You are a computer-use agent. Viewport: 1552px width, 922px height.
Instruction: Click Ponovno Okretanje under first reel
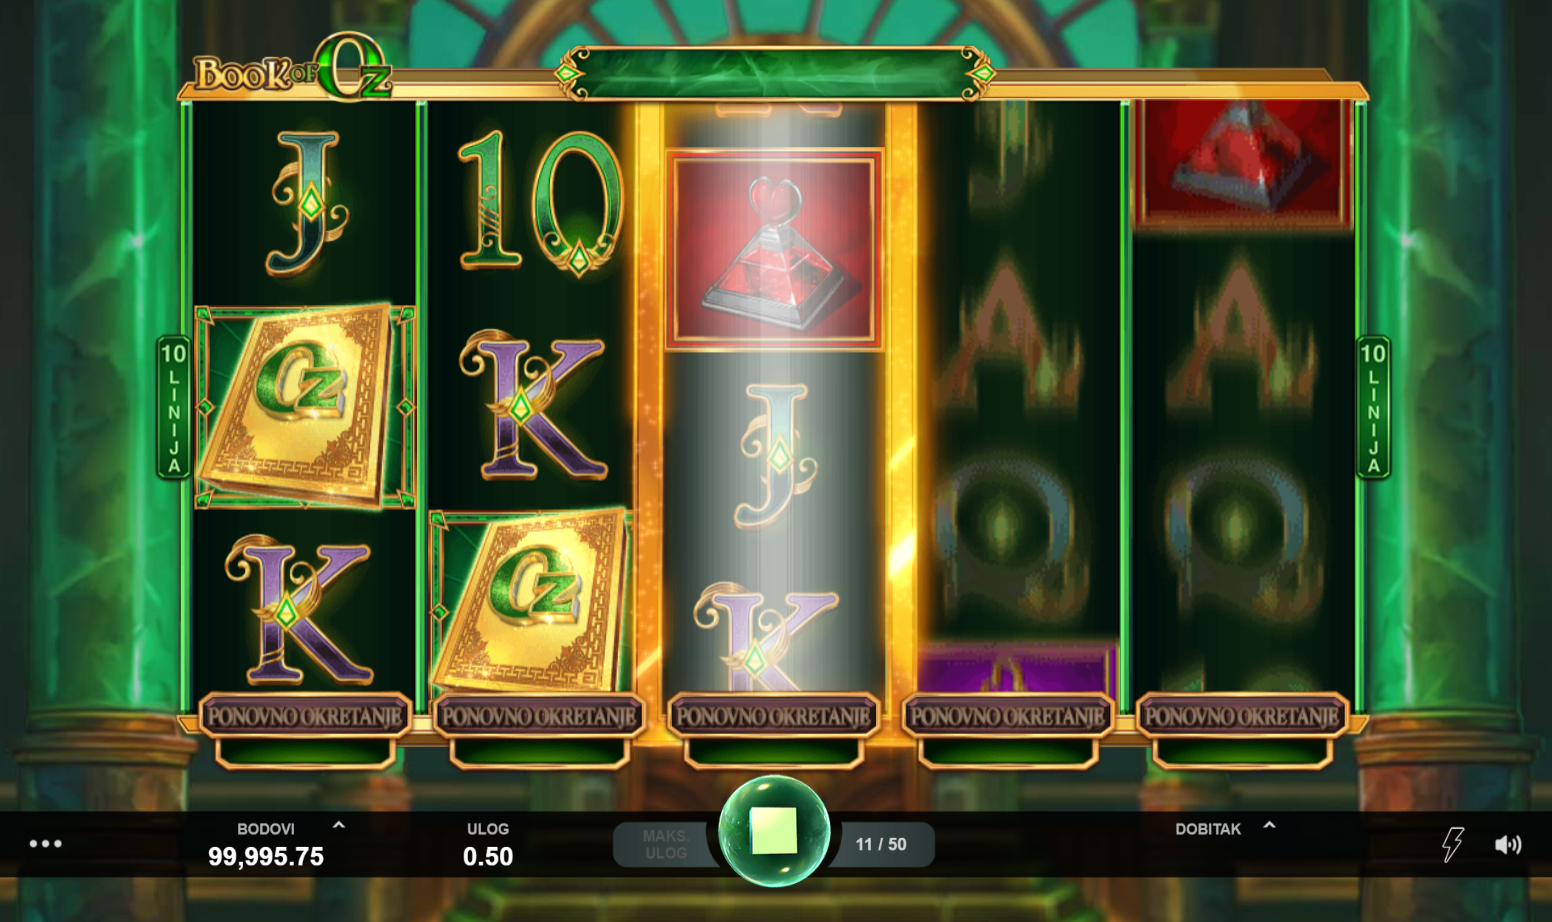(305, 716)
